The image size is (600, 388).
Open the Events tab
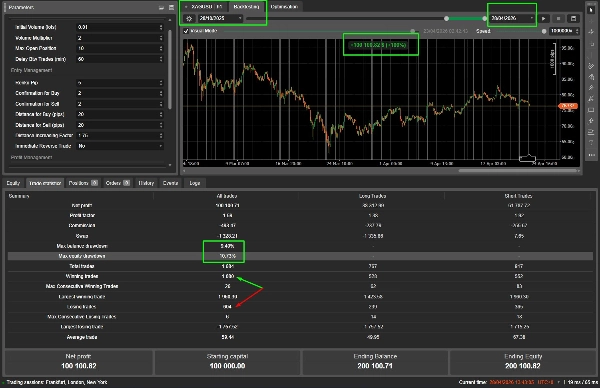(170, 183)
